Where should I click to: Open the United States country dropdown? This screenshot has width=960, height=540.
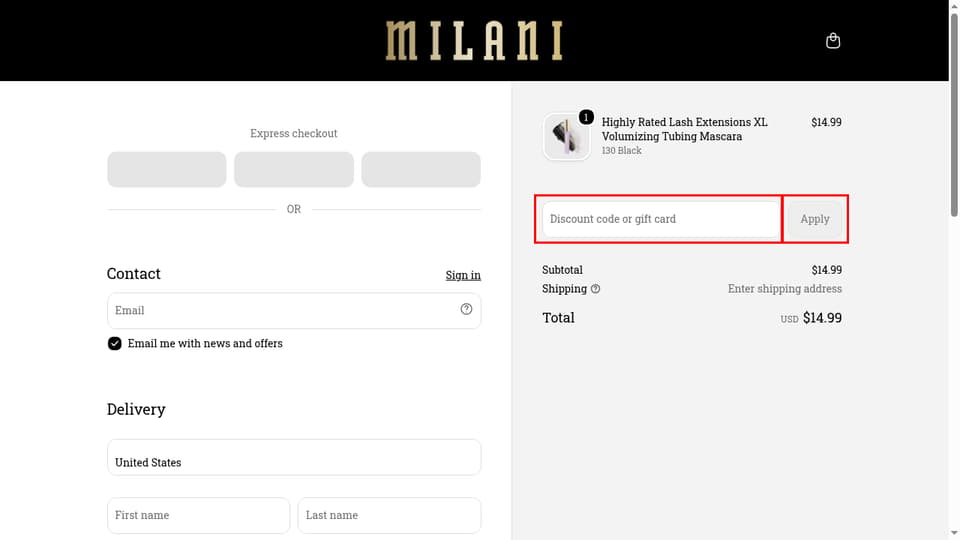click(x=294, y=457)
